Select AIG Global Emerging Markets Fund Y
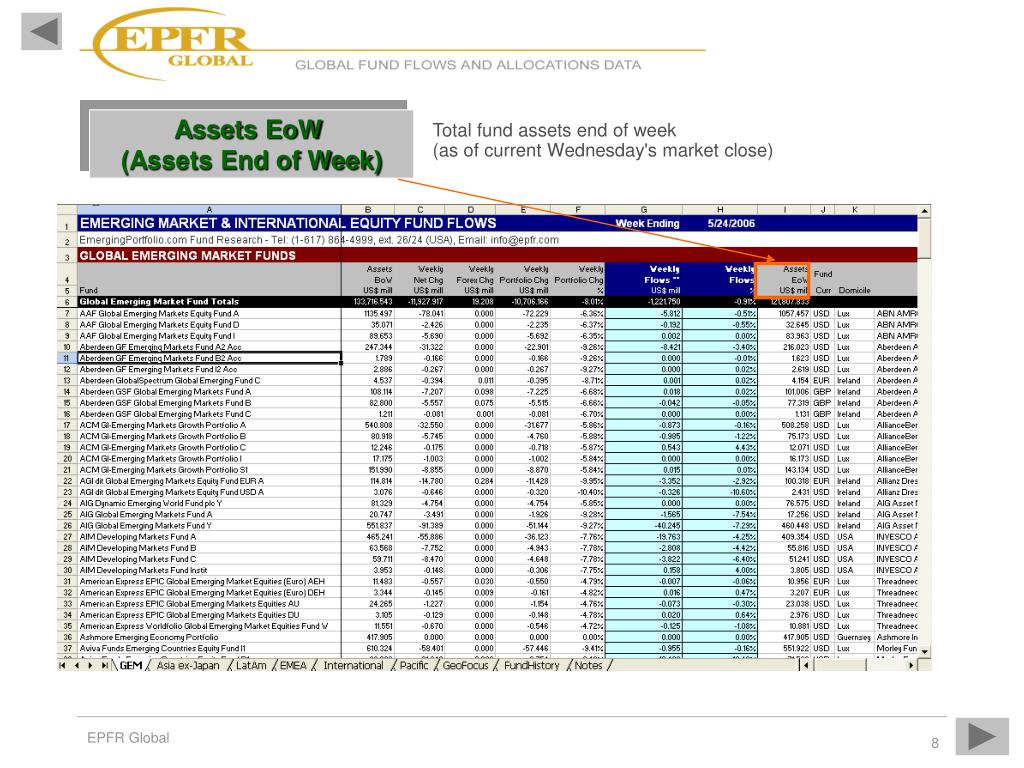 (146, 526)
